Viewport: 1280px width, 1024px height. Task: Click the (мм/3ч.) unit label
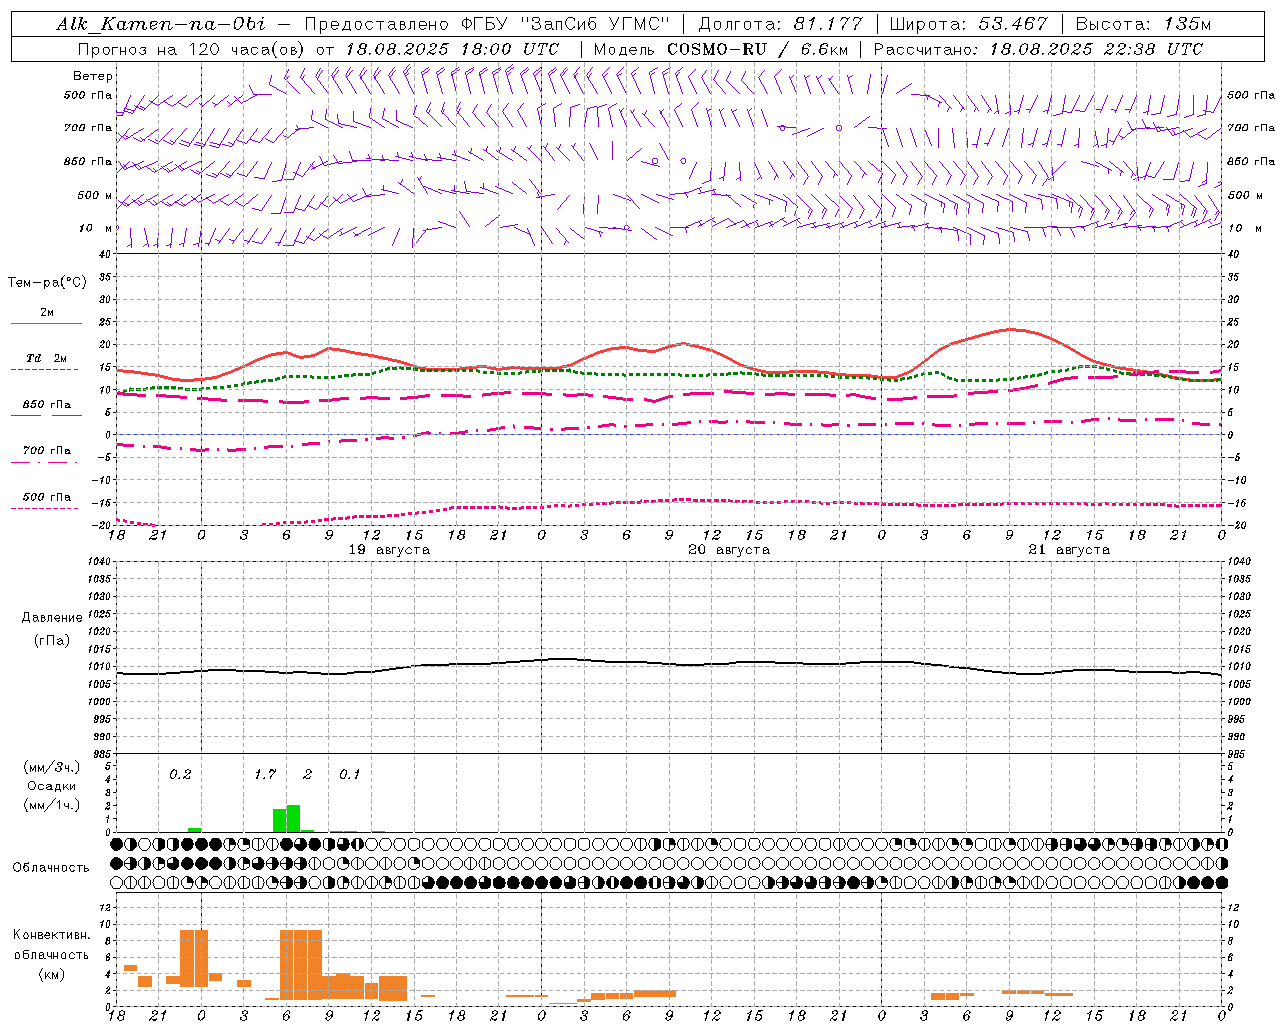pos(52,767)
